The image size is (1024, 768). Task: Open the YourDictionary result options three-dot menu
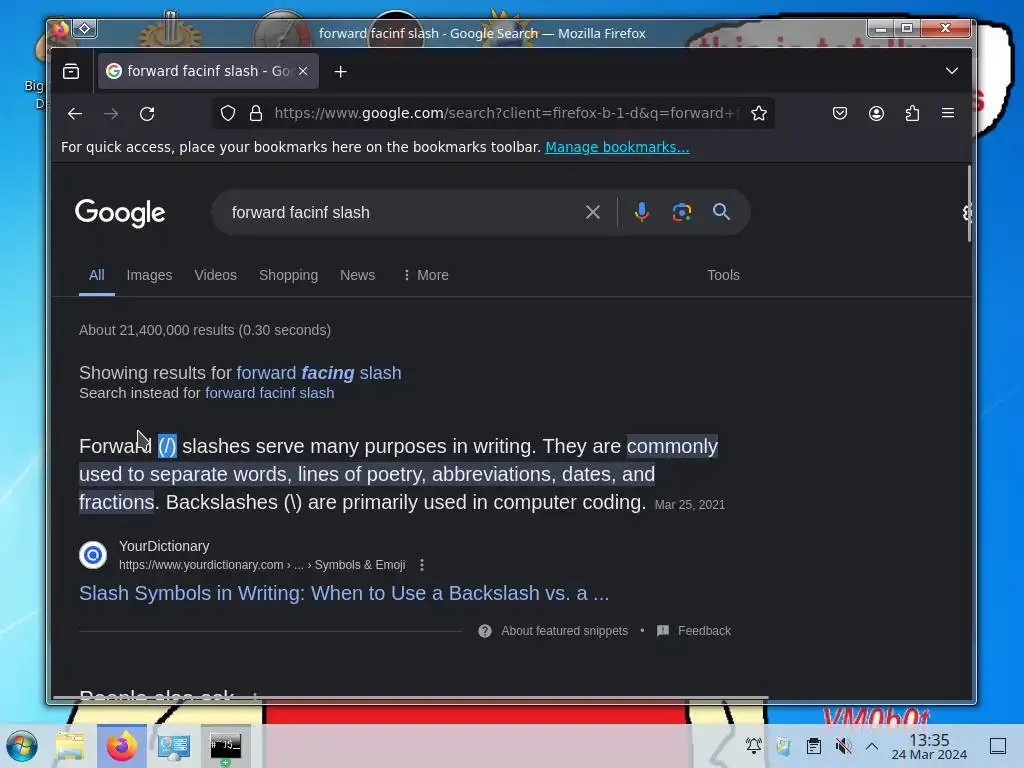(422, 565)
